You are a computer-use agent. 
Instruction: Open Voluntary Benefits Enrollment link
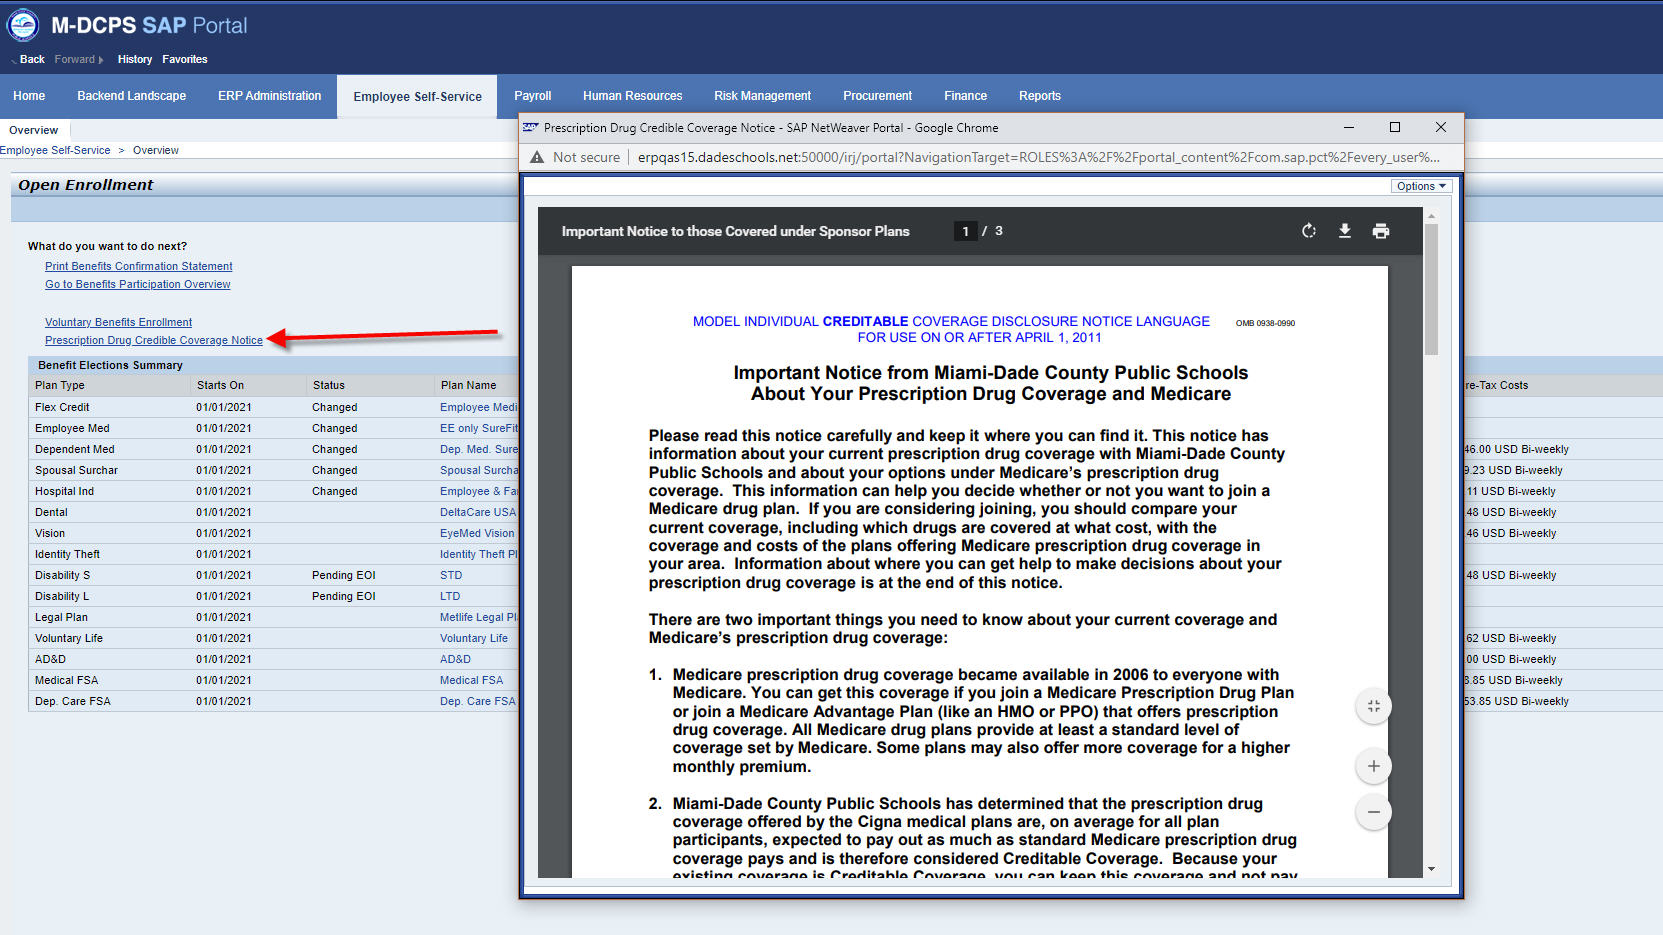click(119, 322)
